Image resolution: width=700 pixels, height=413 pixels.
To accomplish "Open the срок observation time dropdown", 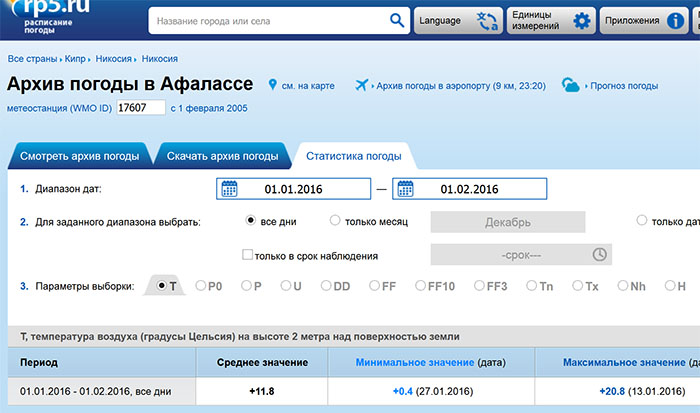I will click(x=520, y=255).
